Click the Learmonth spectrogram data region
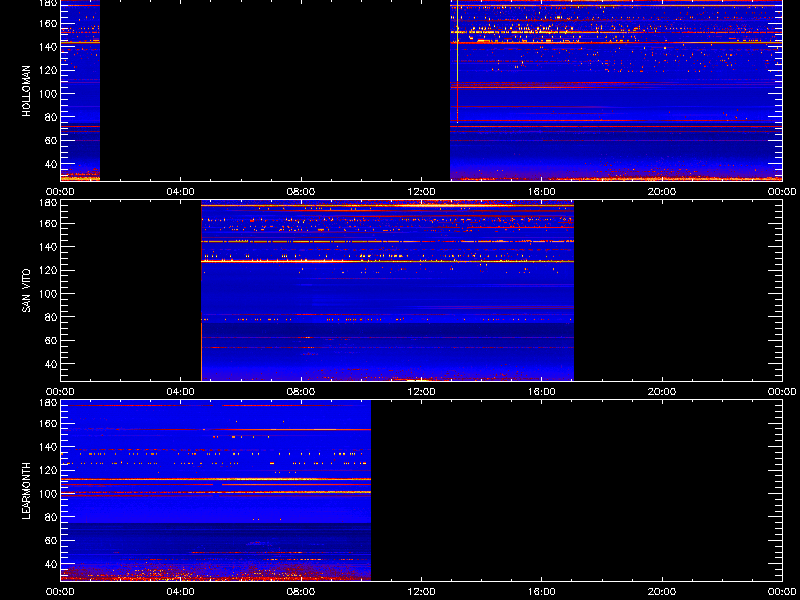 pos(216,491)
